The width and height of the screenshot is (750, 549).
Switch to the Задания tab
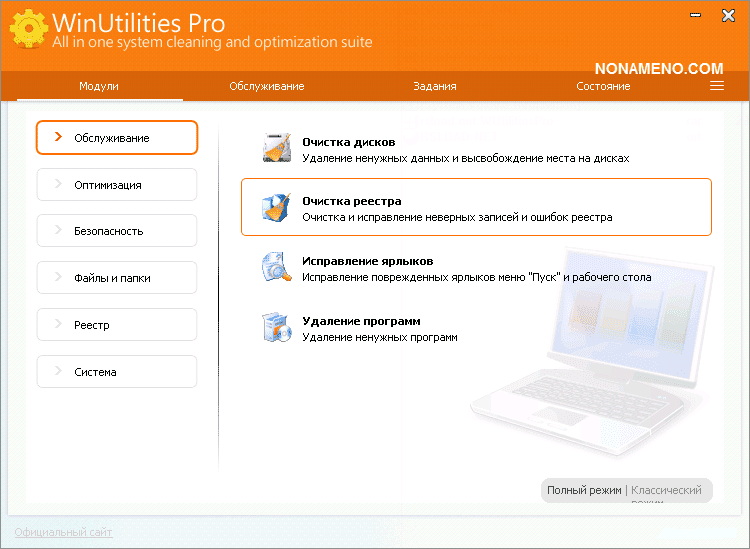pos(435,86)
